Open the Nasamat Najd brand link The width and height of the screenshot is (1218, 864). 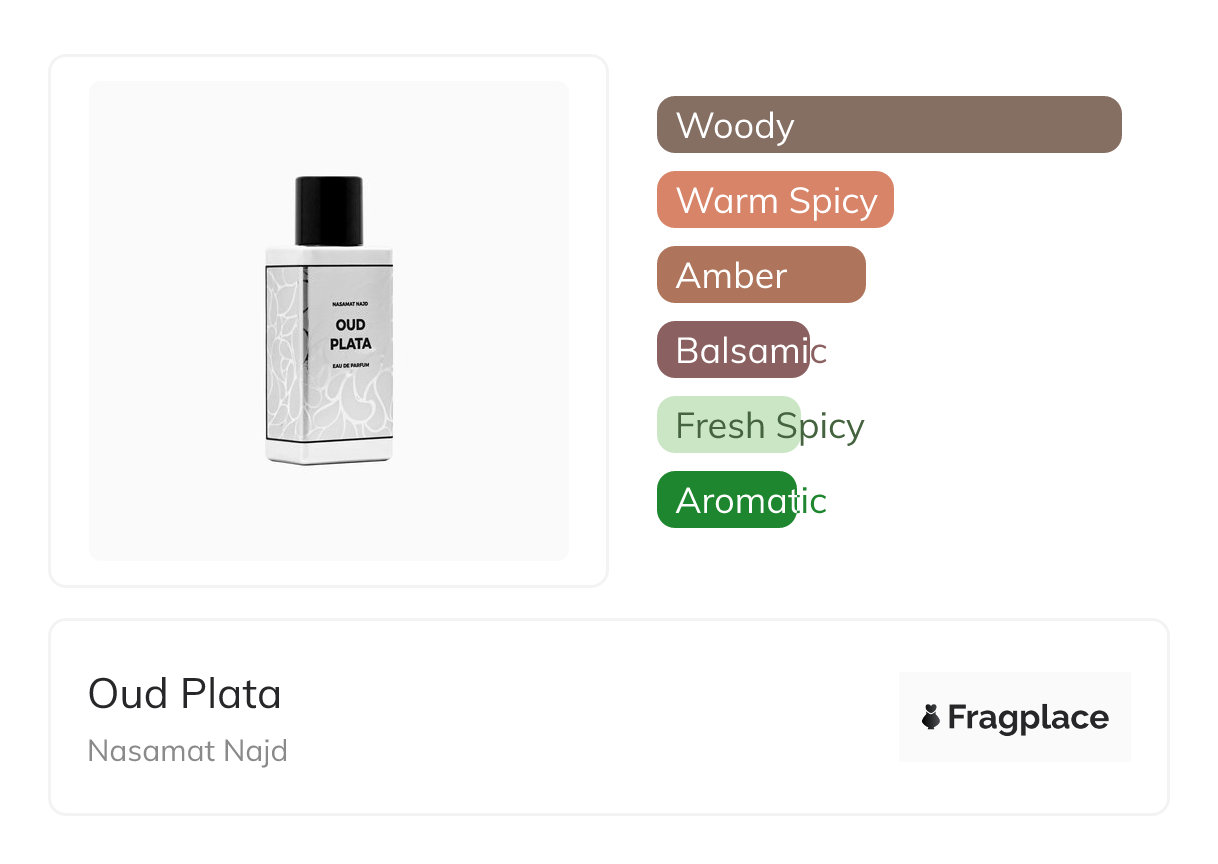(x=188, y=750)
